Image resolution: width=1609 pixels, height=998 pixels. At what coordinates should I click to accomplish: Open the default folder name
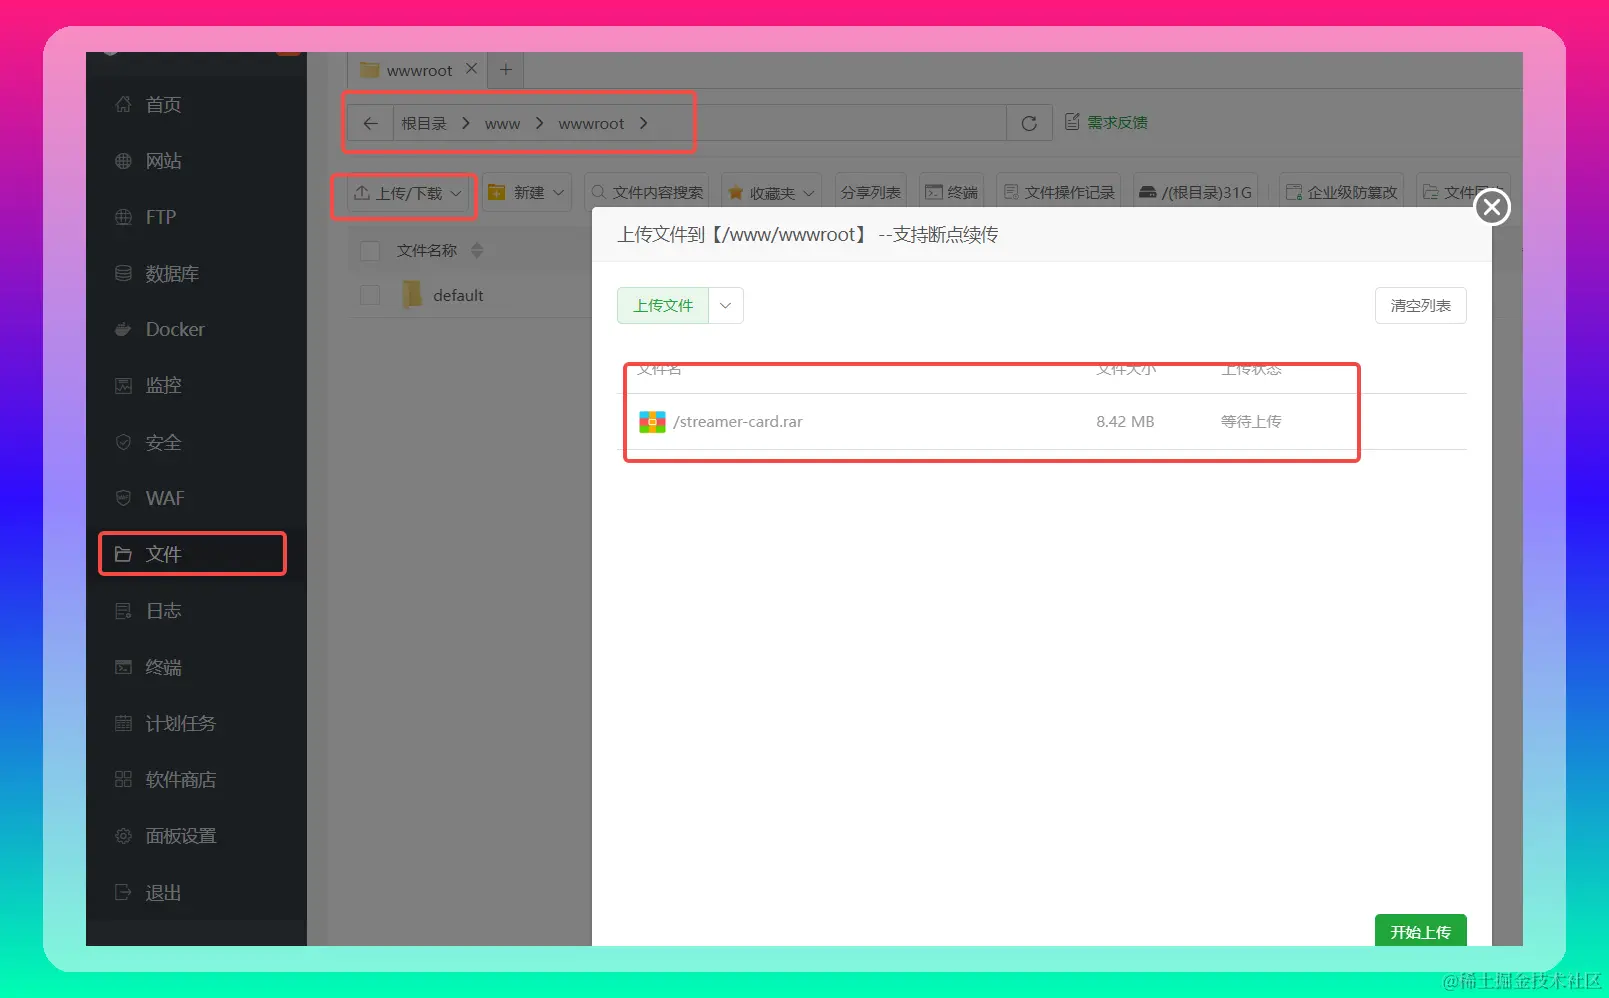click(458, 296)
